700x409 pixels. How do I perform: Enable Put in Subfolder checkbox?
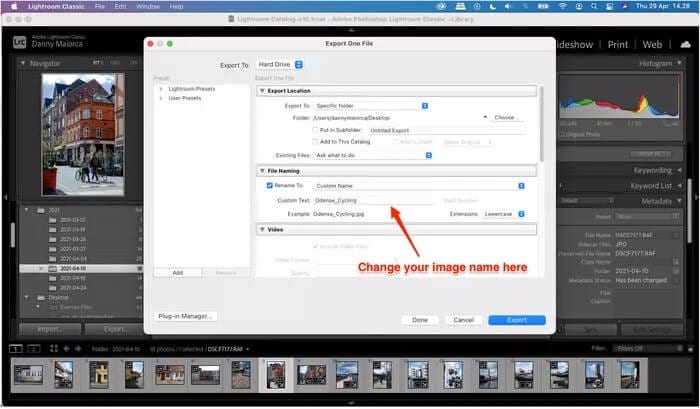pyautogui.click(x=315, y=130)
